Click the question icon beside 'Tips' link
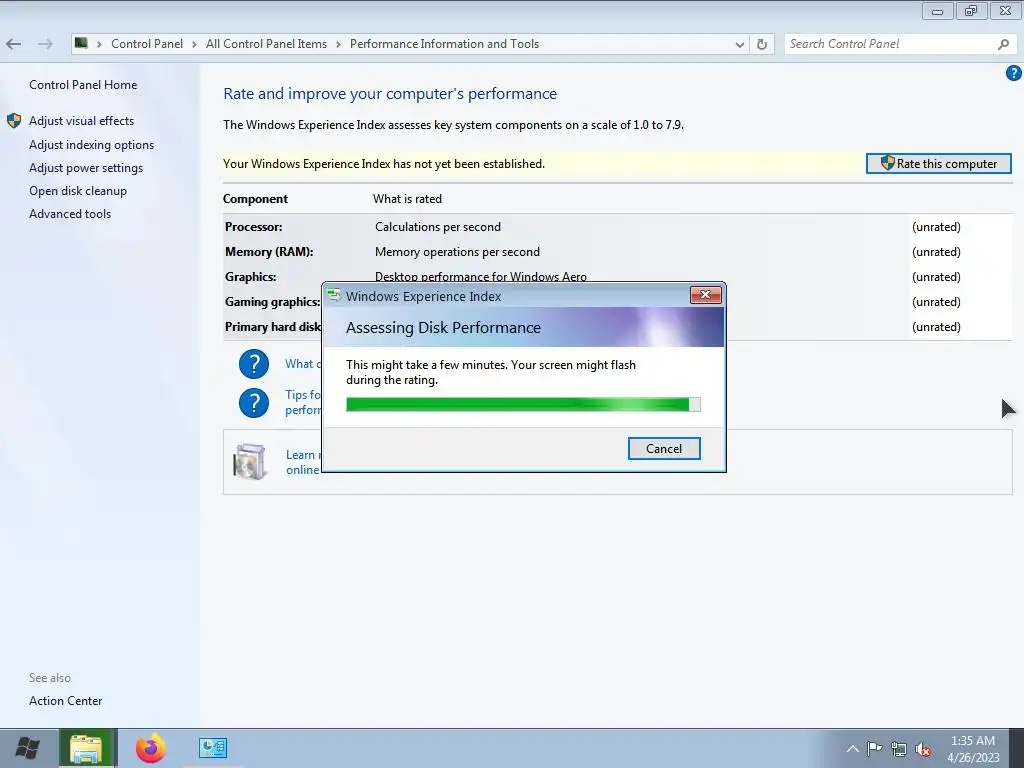1024x768 pixels. tap(254, 403)
